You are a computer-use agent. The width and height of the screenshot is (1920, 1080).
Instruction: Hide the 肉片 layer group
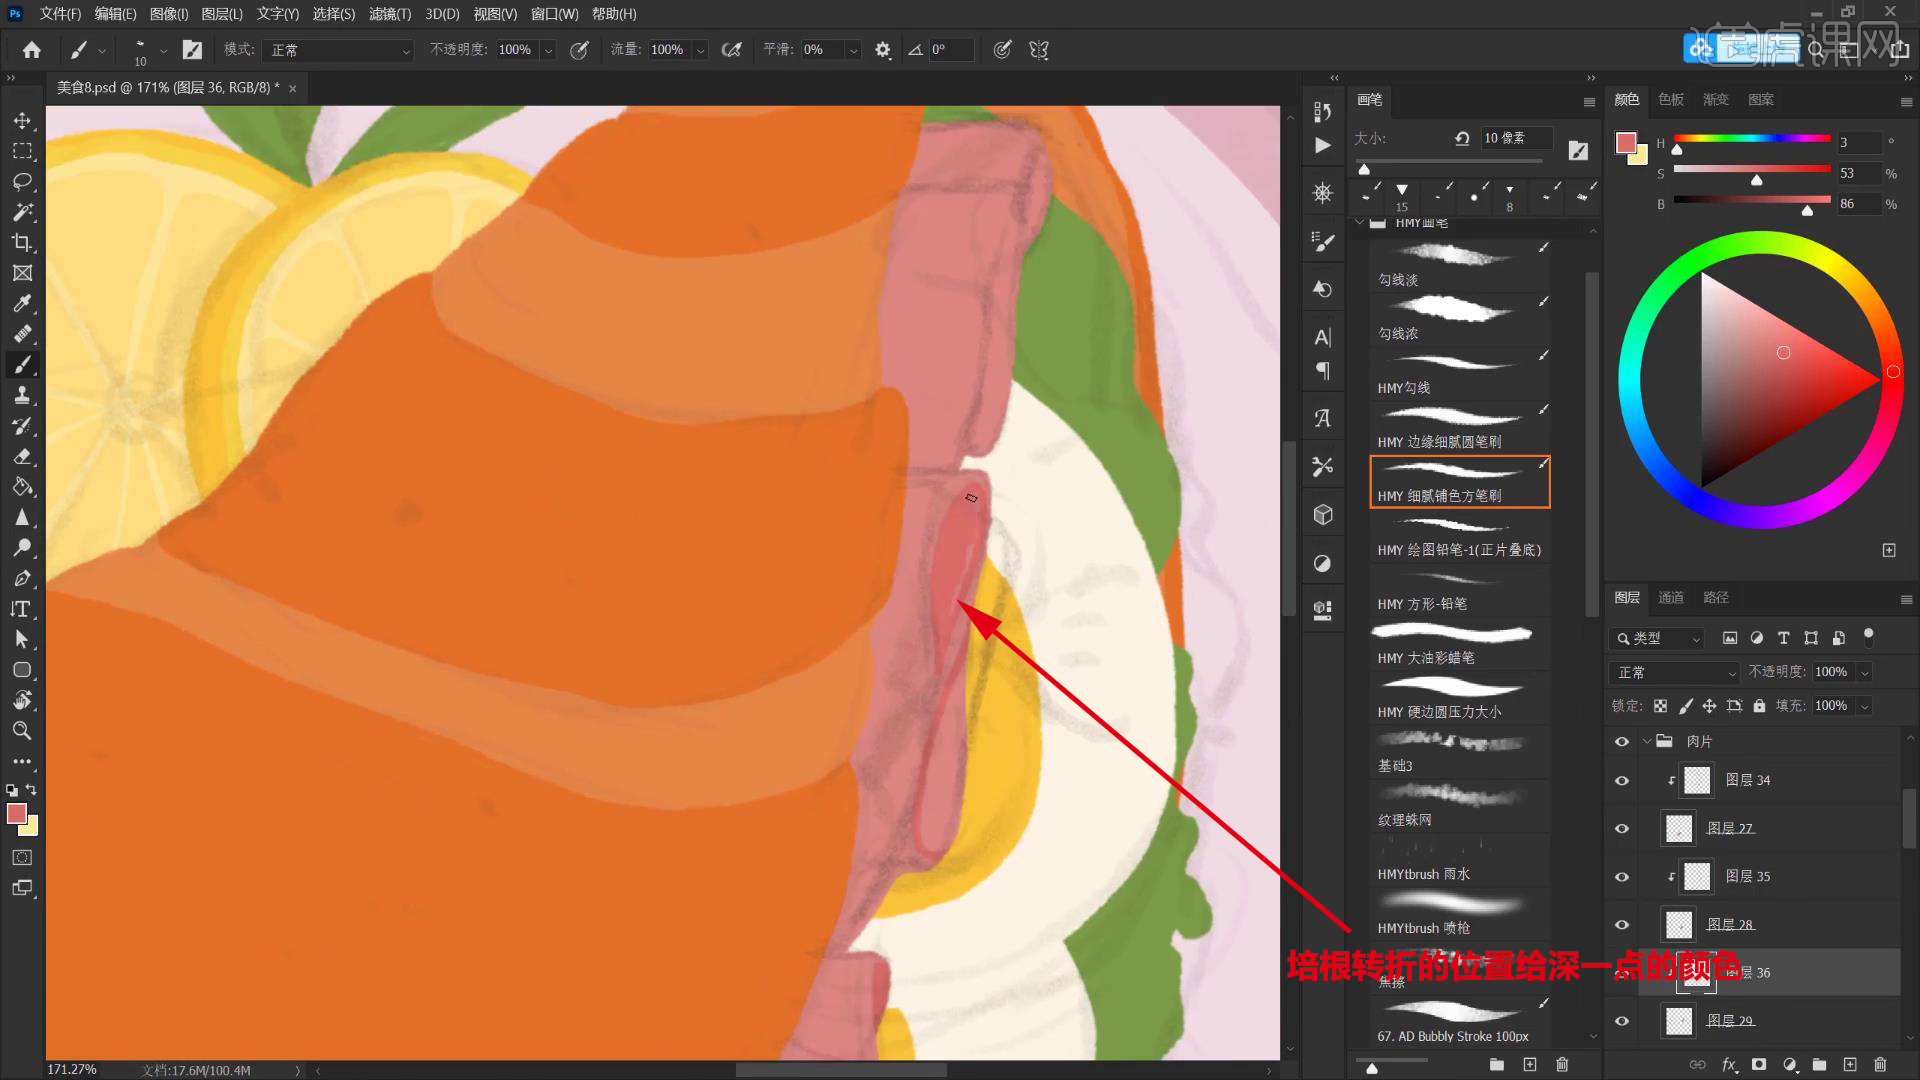tap(1622, 741)
